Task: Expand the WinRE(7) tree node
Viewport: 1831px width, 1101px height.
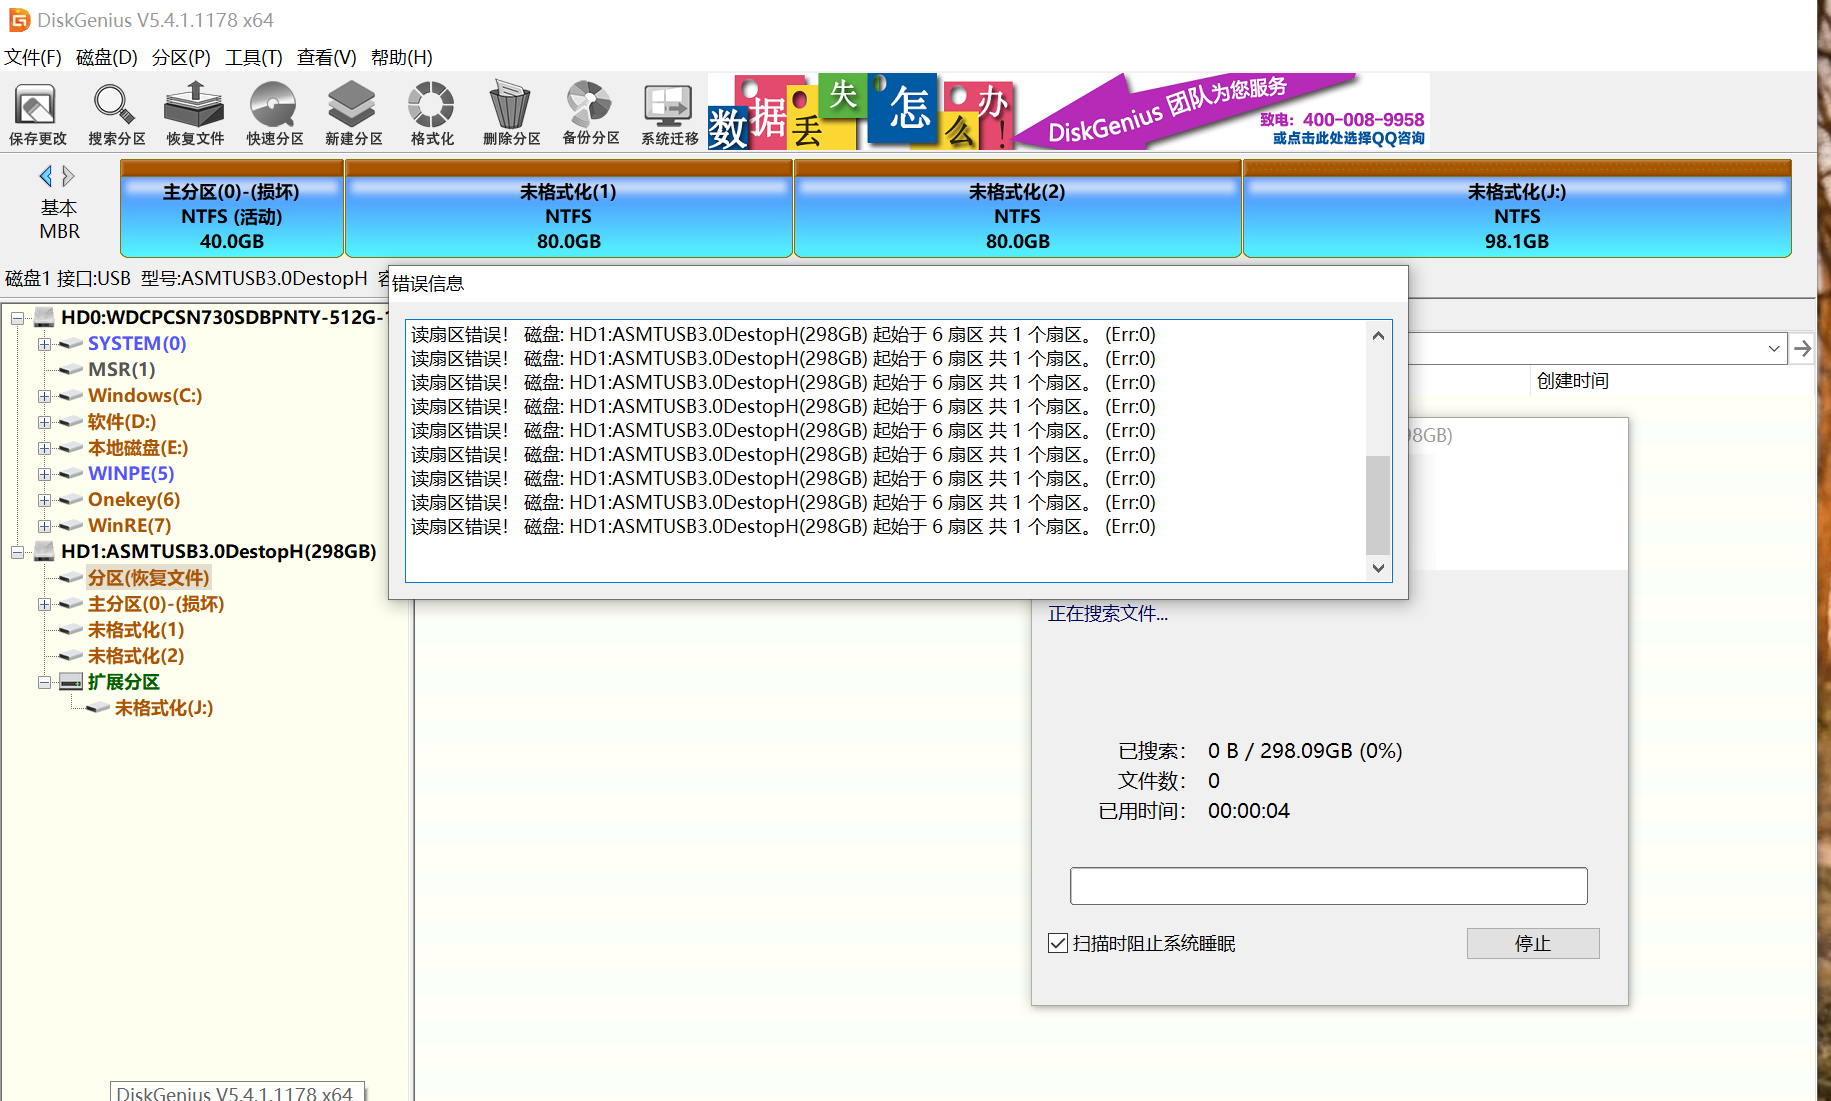Action: click(44, 526)
